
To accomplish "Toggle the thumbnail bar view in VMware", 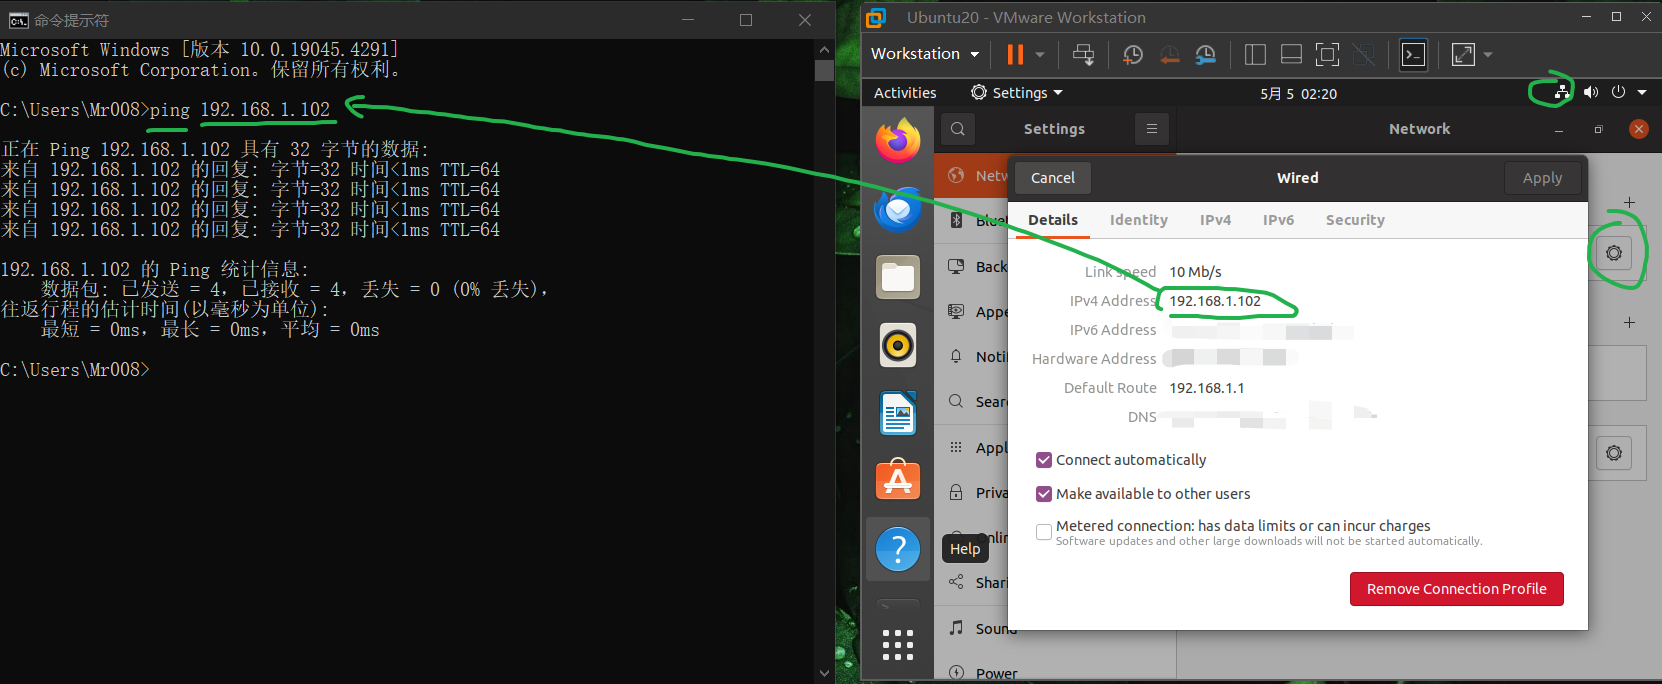I will (1291, 55).
